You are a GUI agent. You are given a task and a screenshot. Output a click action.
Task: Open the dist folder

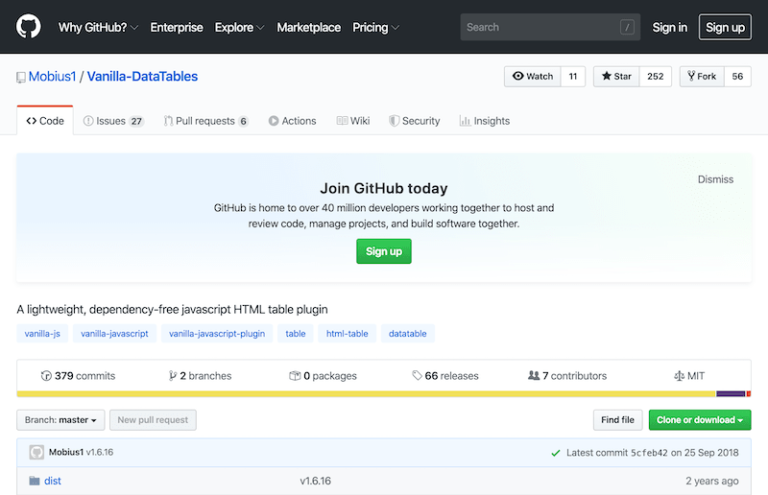[52, 481]
